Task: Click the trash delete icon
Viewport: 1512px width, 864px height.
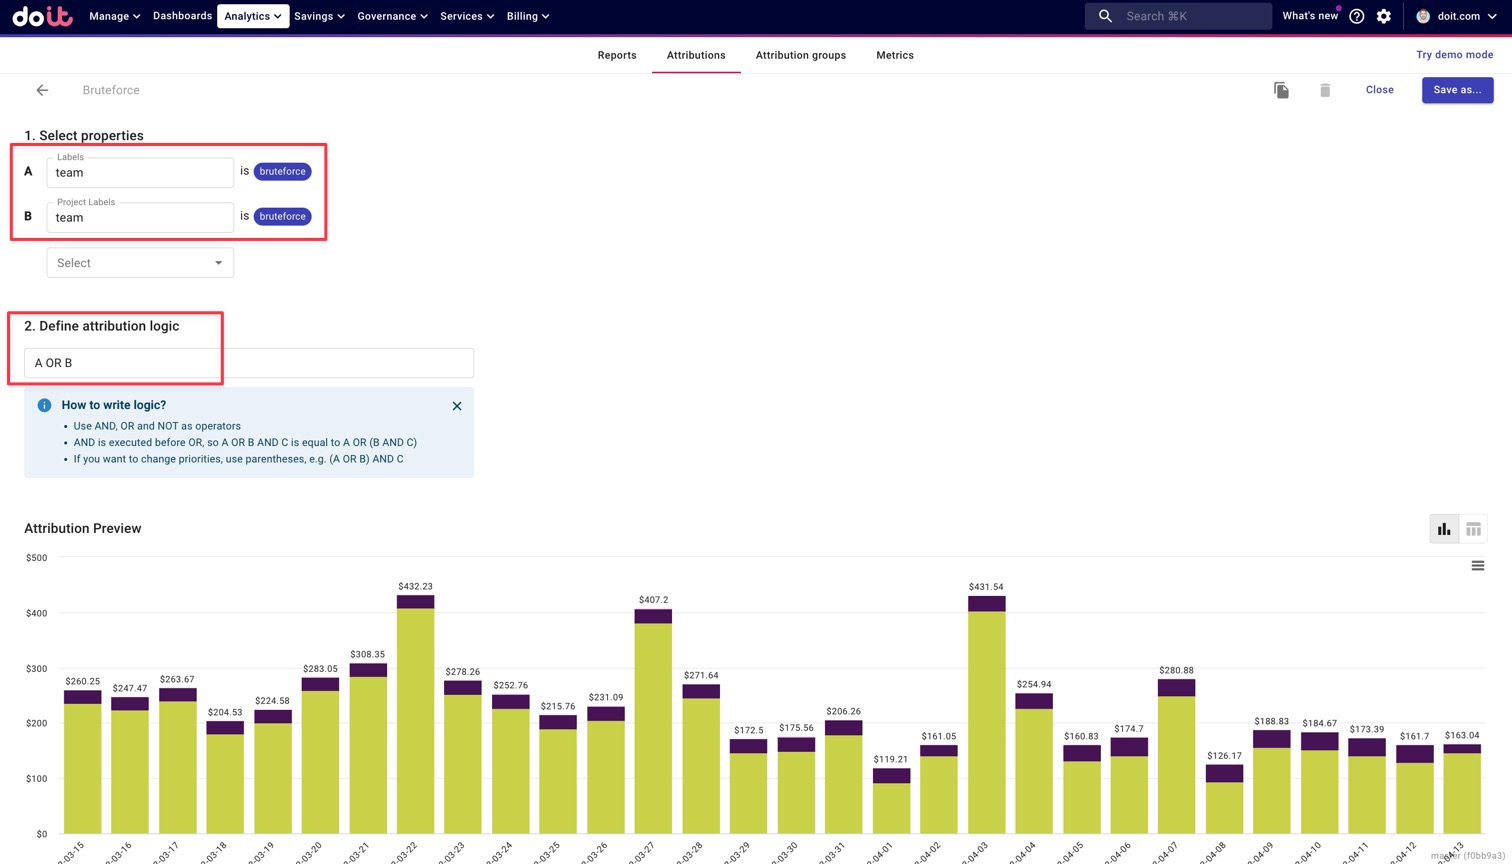Action: (x=1325, y=90)
